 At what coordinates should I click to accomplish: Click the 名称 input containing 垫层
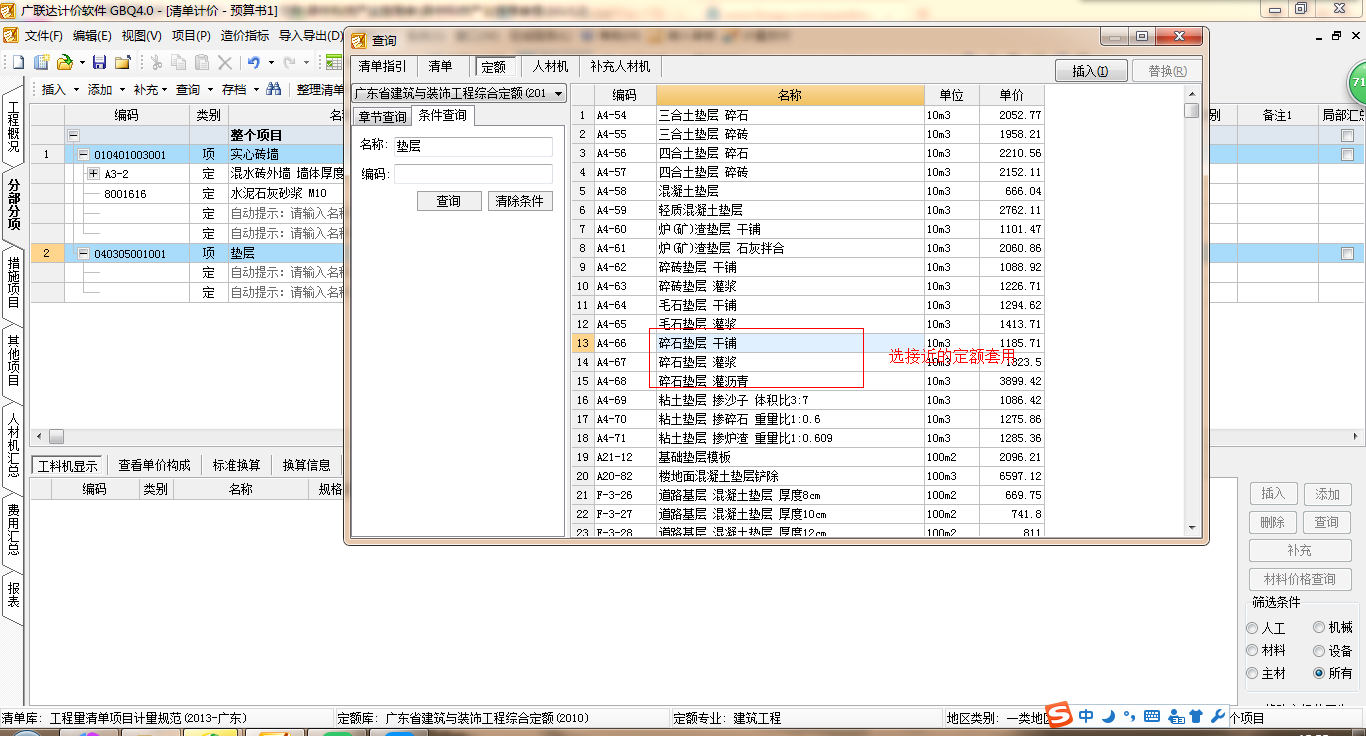click(x=473, y=146)
